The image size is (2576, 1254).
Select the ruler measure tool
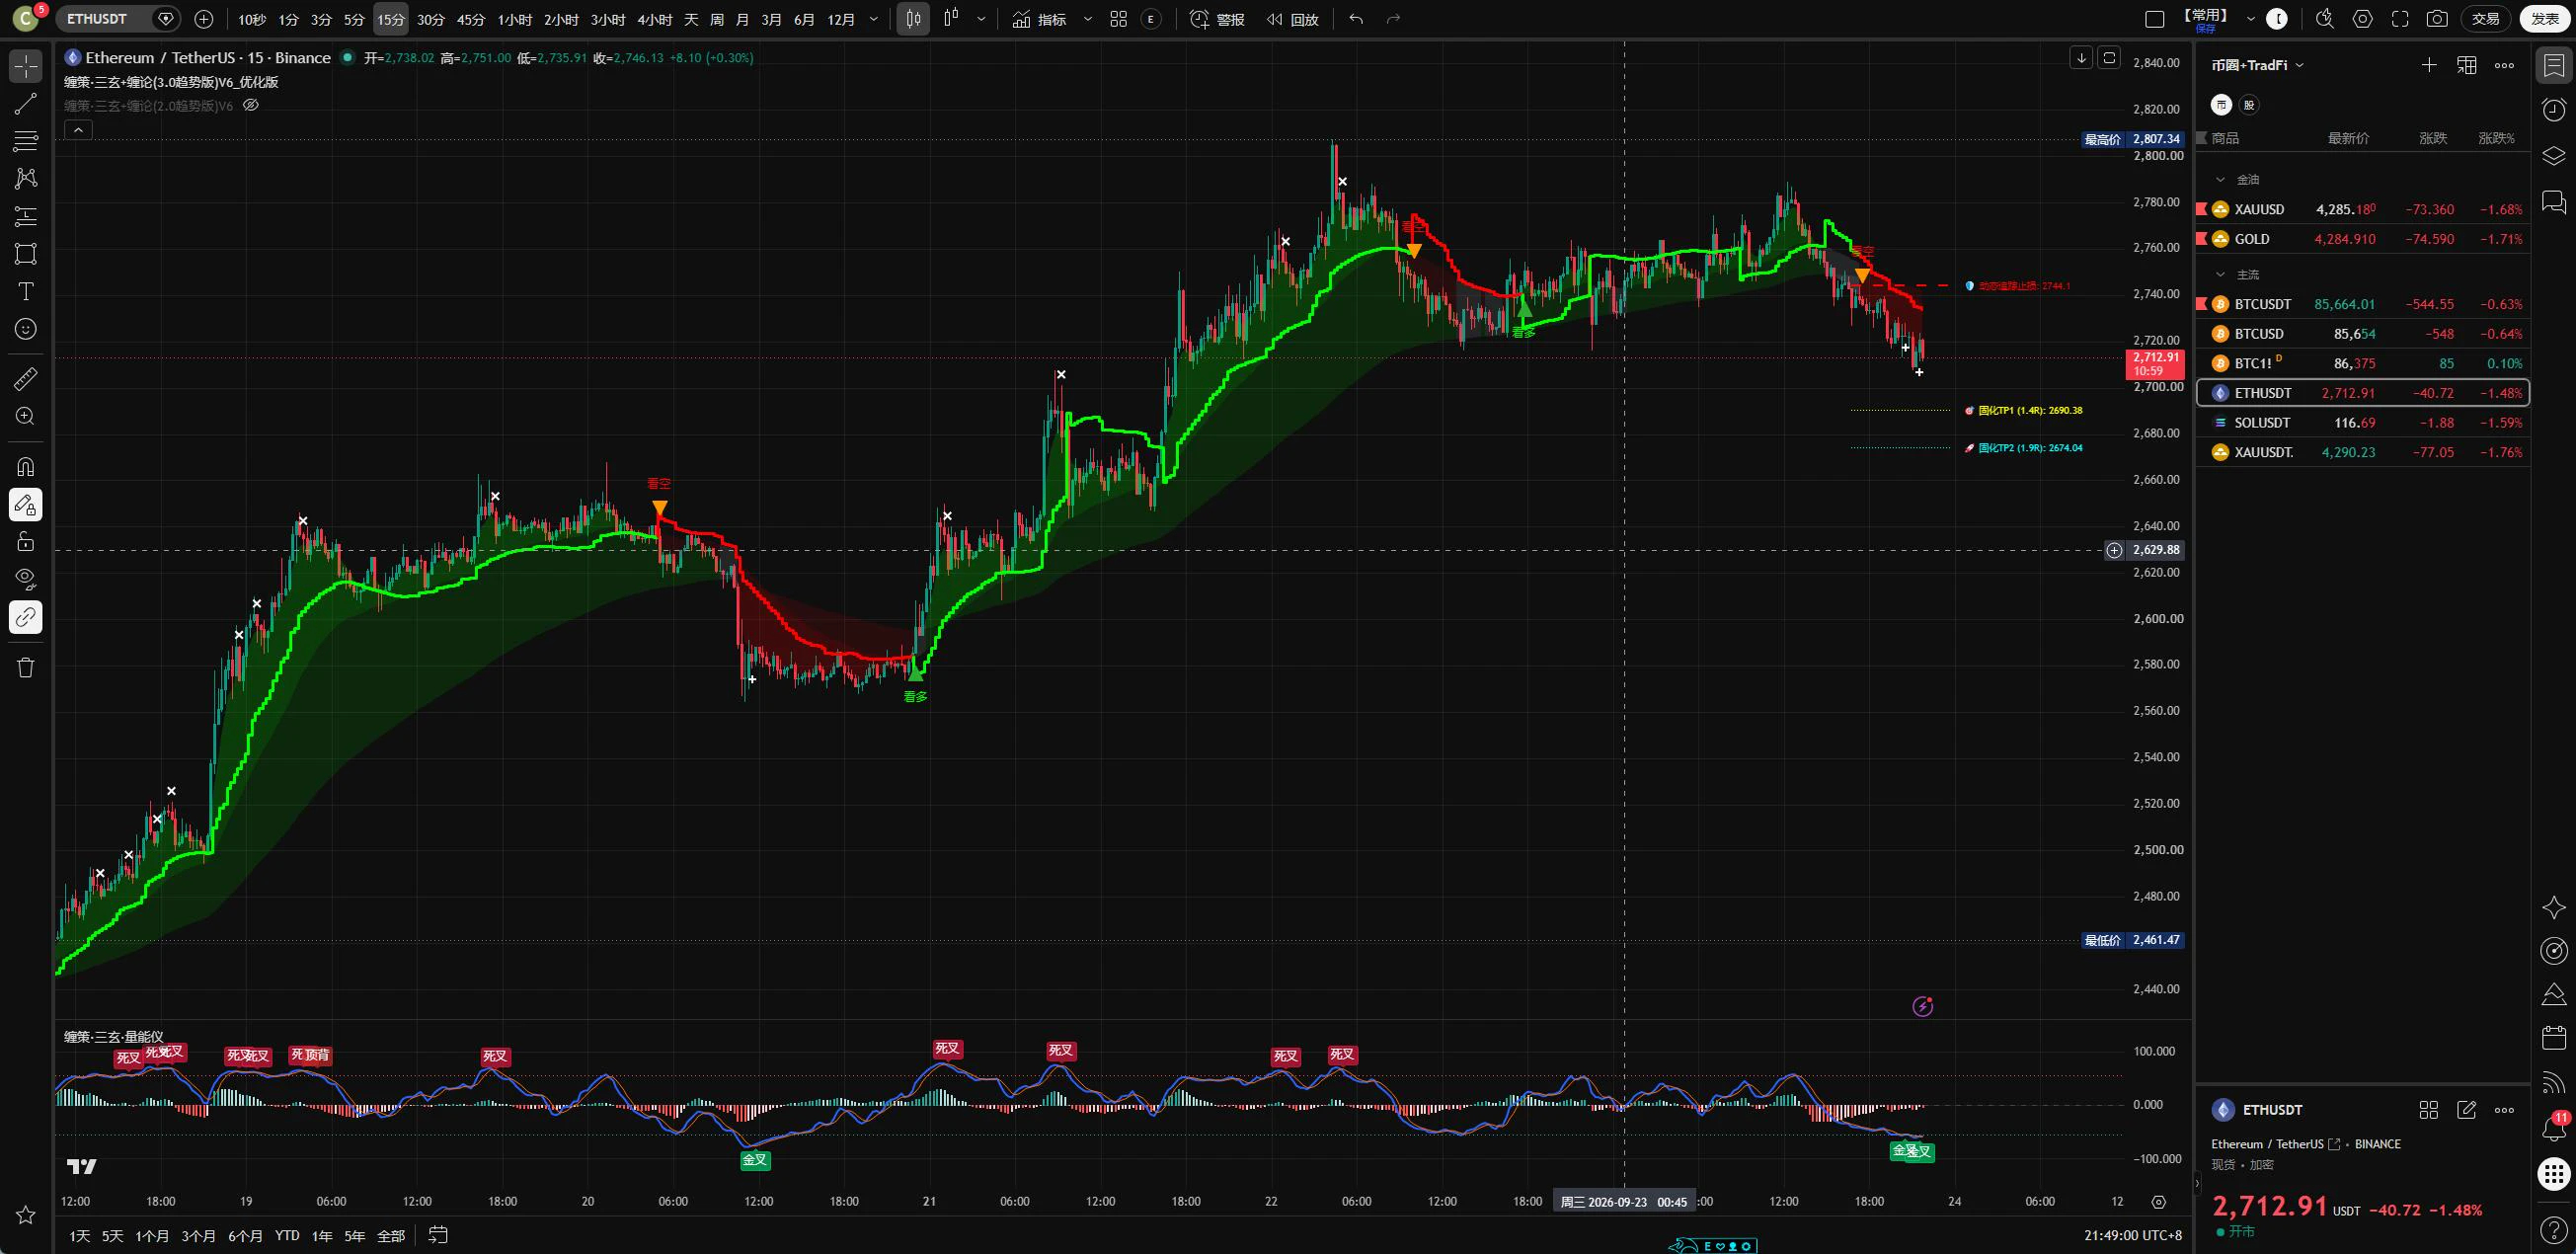coord(26,379)
